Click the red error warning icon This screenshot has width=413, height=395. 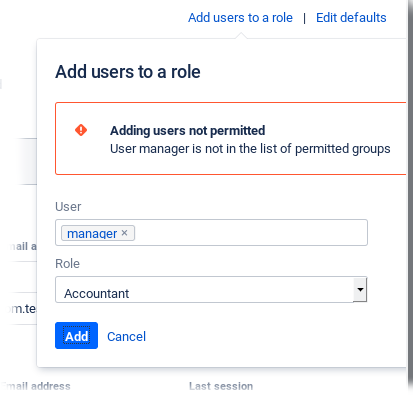click(81, 130)
